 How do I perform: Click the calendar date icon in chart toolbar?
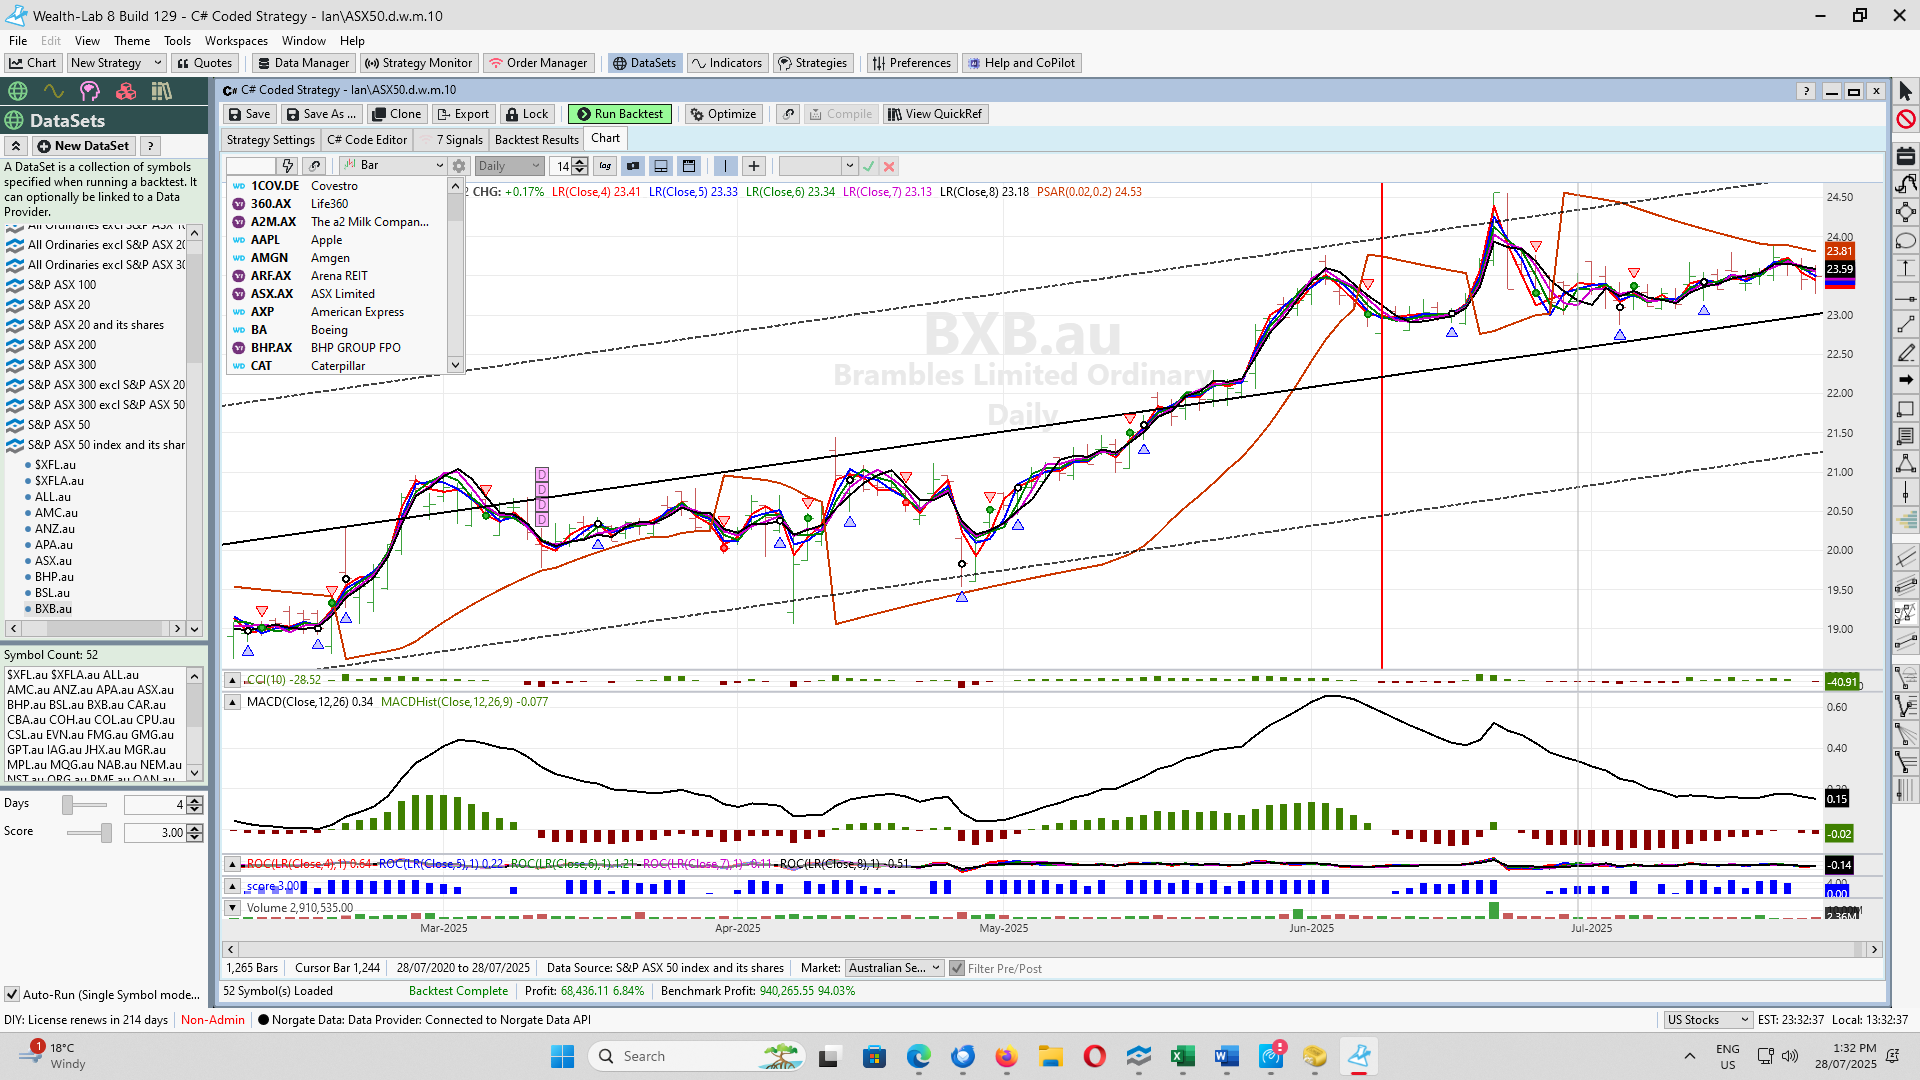coord(689,166)
